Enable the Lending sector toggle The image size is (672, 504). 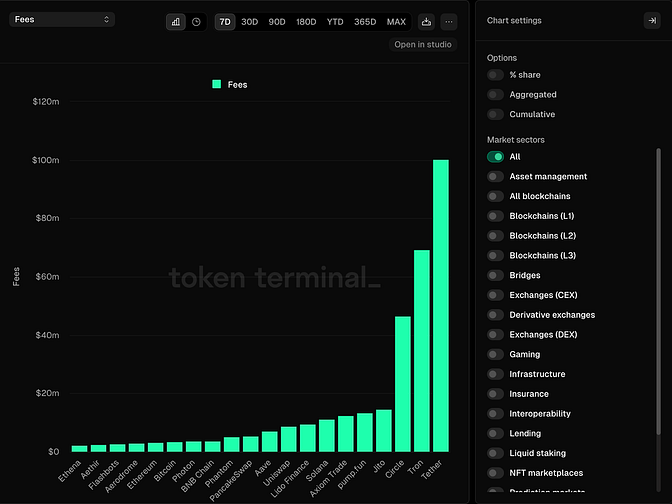point(495,433)
